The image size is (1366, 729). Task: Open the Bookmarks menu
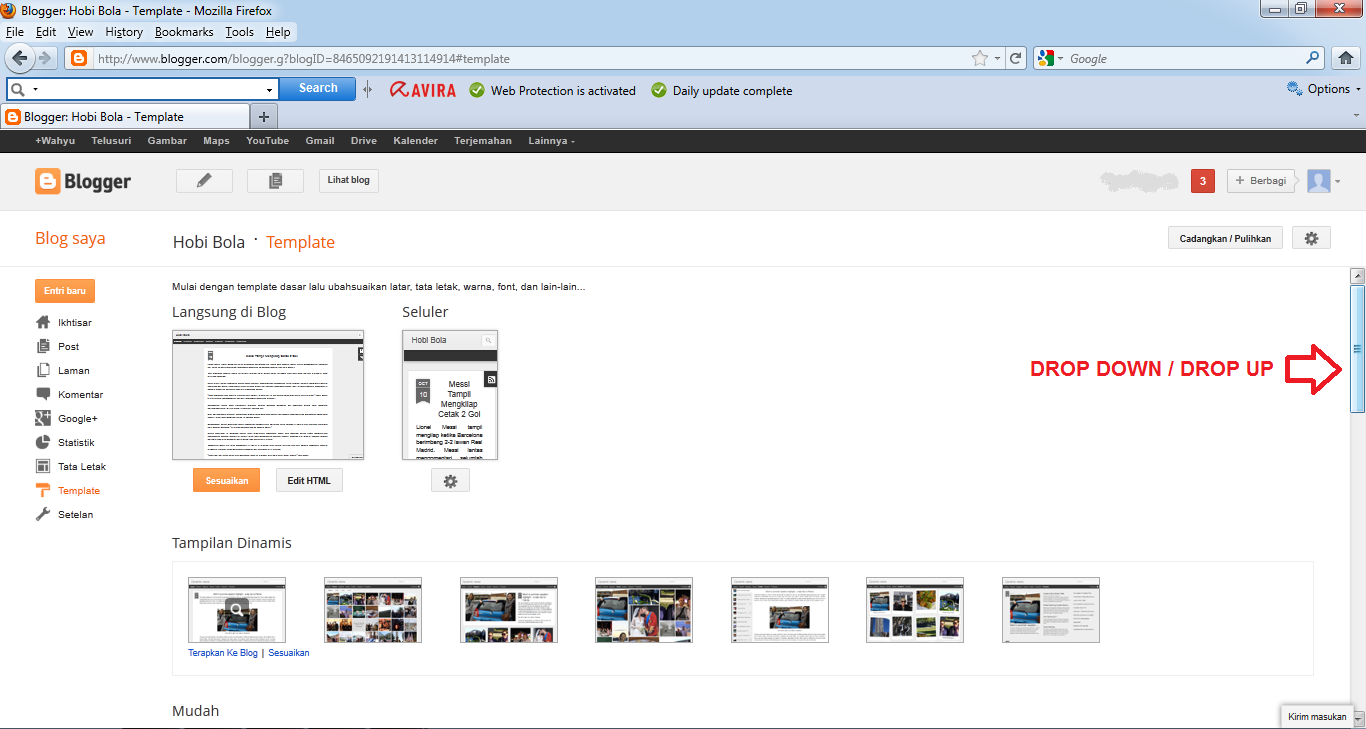pos(184,32)
